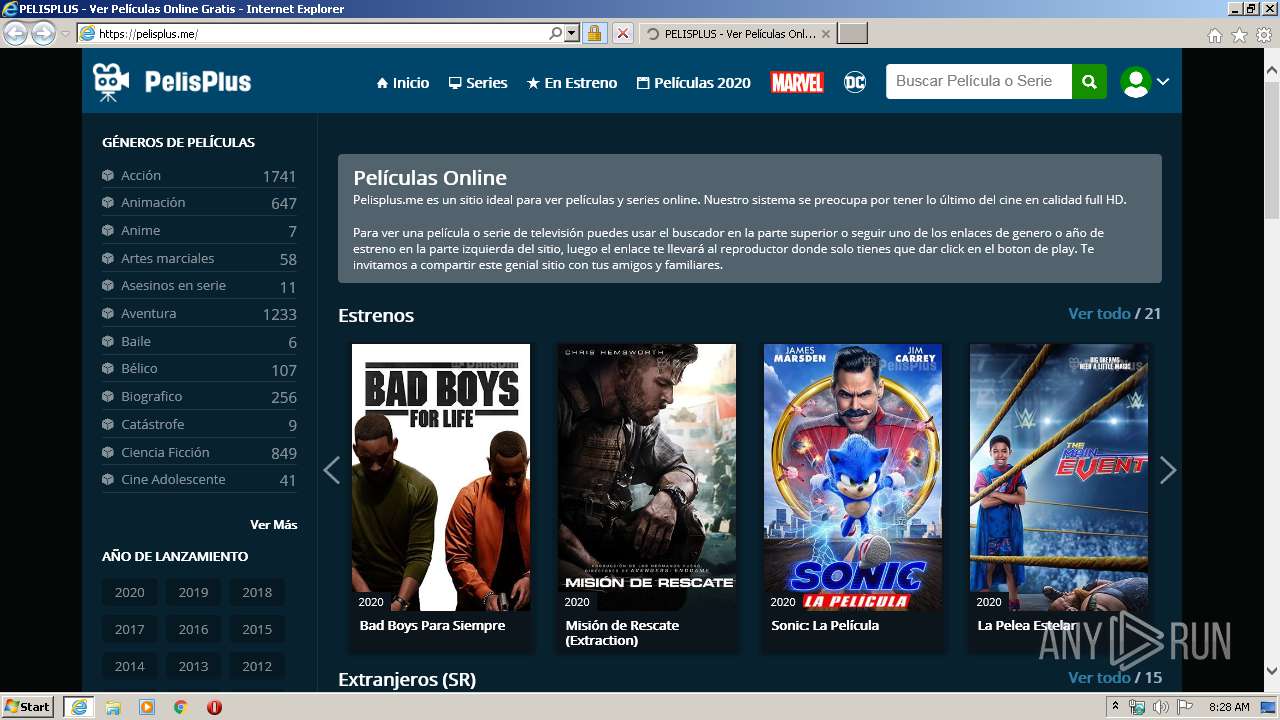This screenshot has width=1280, height=720.
Task: Open the taskbar file explorer icon
Action: tap(113, 707)
